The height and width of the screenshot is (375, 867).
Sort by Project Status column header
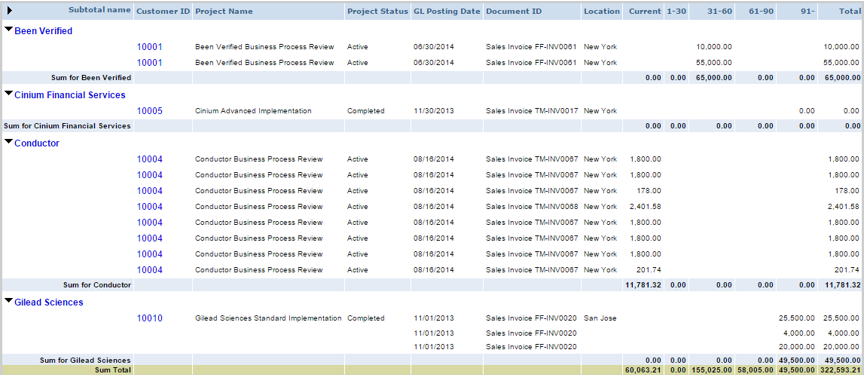point(378,11)
